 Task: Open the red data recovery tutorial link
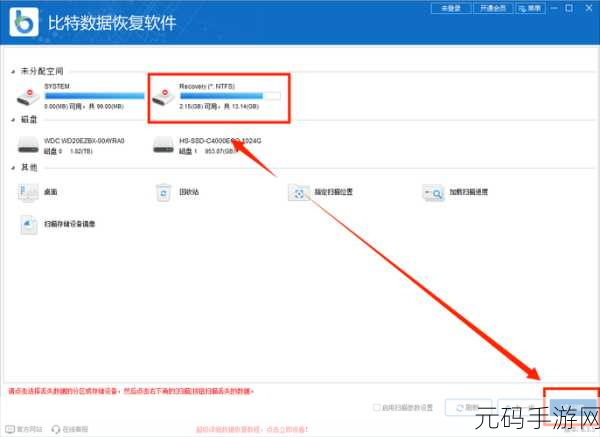(x=252, y=430)
